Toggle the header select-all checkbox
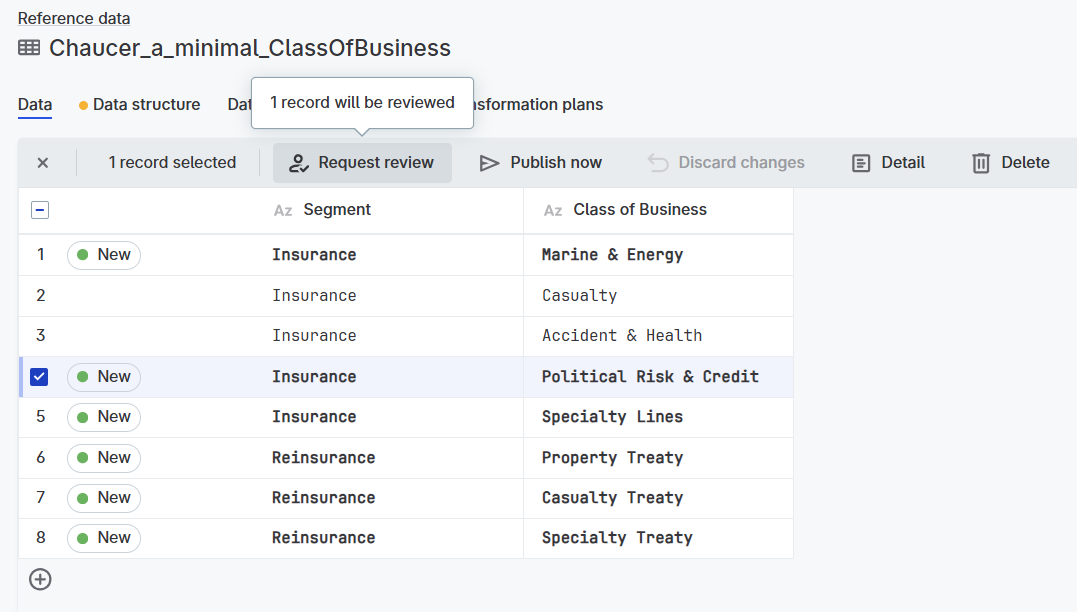The image size is (1077, 612). click(40, 210)
